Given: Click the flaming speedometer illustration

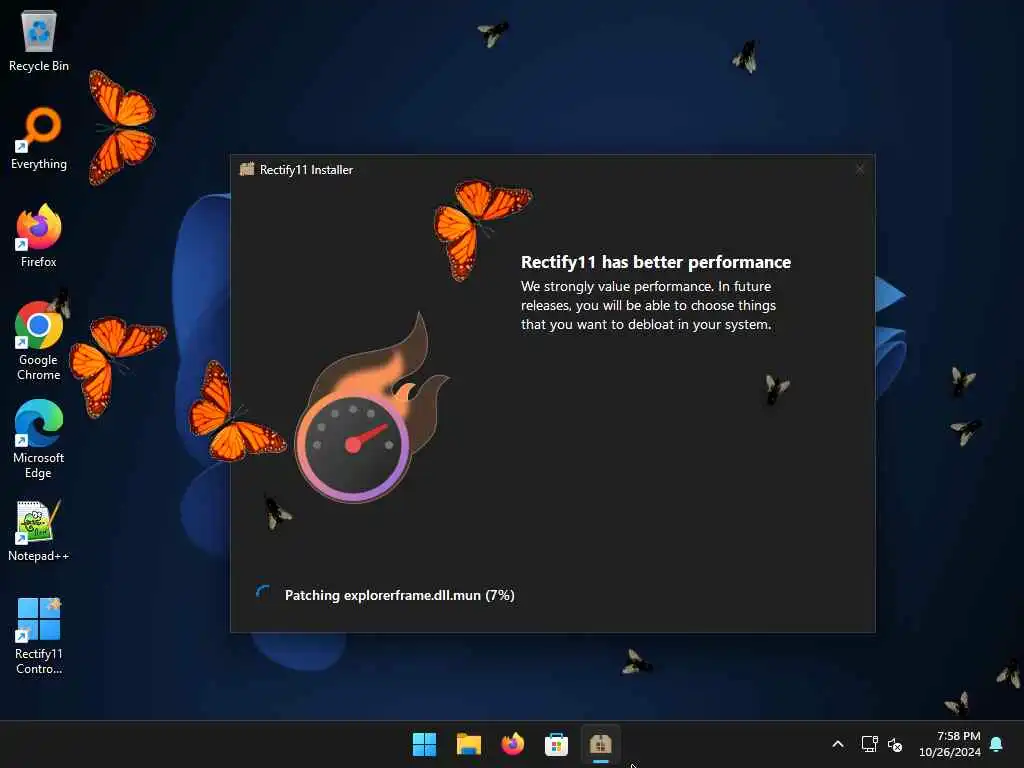Looking at the screenshot, I should [370, 409].
